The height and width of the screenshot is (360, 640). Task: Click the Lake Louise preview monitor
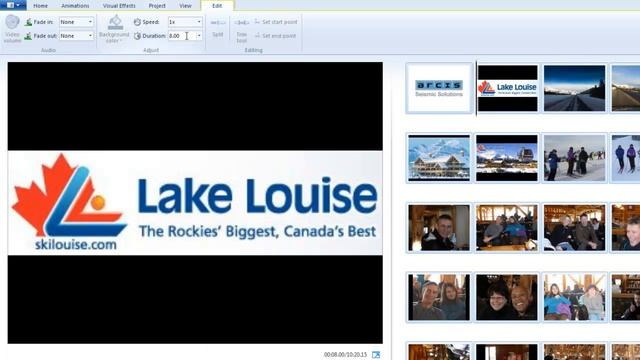click(195, 203)
